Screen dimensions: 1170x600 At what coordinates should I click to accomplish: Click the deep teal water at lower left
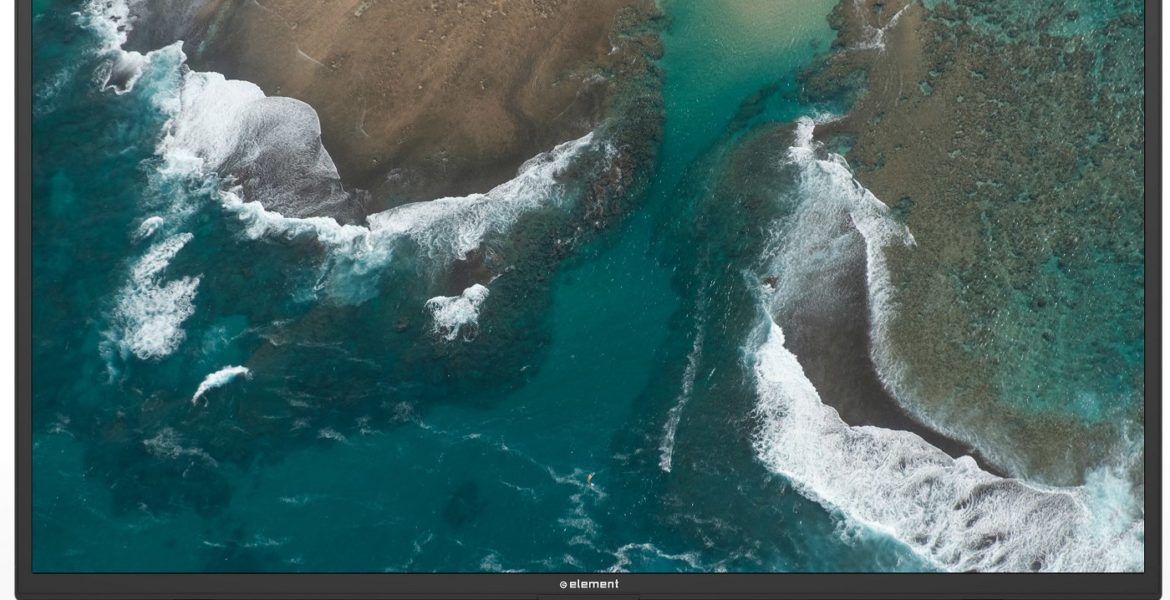150,500
